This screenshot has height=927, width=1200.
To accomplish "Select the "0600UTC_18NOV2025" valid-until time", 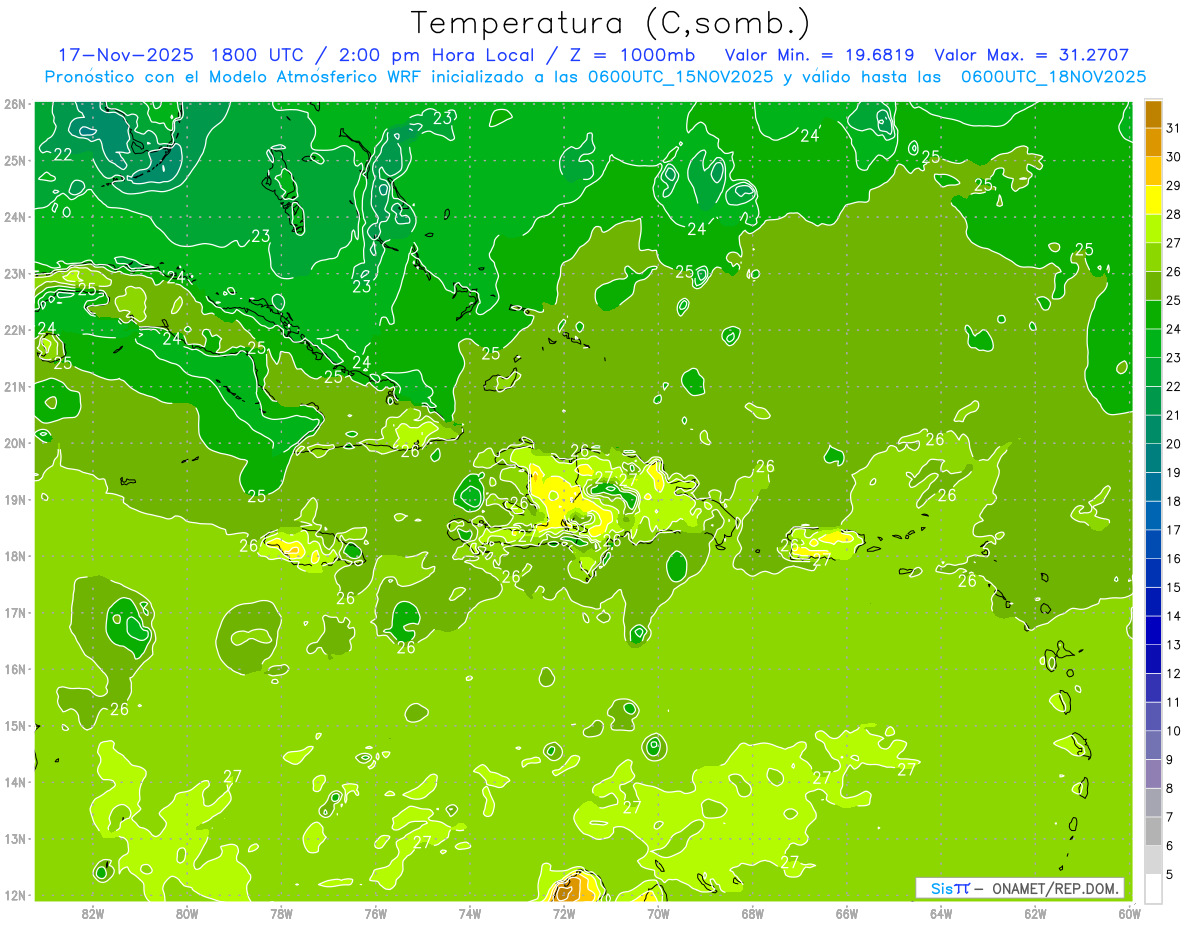I will [x=1053, y=77].
